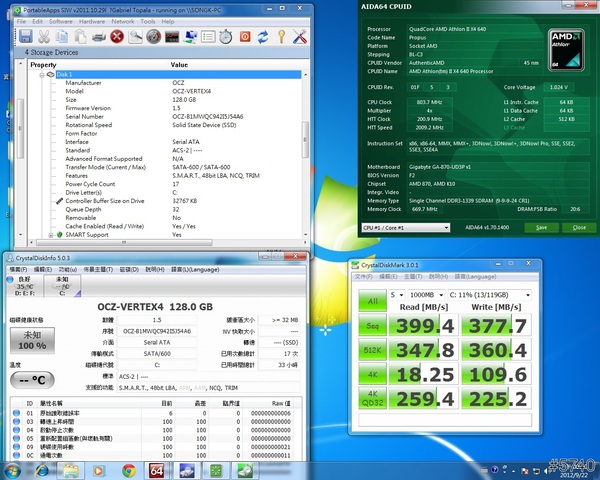This screenshot has height=480, width=600.
Task: Click the red X stop icon in SIW
Action: (x=117, y=37)
